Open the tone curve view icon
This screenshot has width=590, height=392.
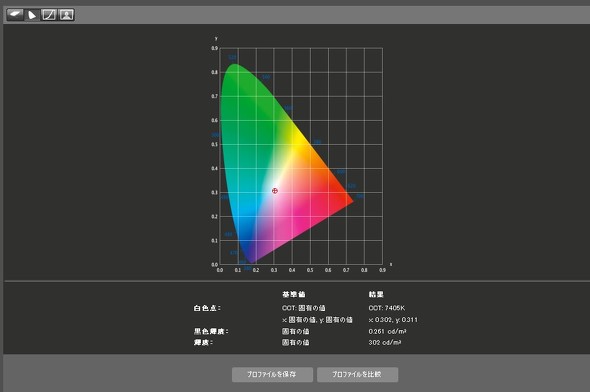point(49,15)
